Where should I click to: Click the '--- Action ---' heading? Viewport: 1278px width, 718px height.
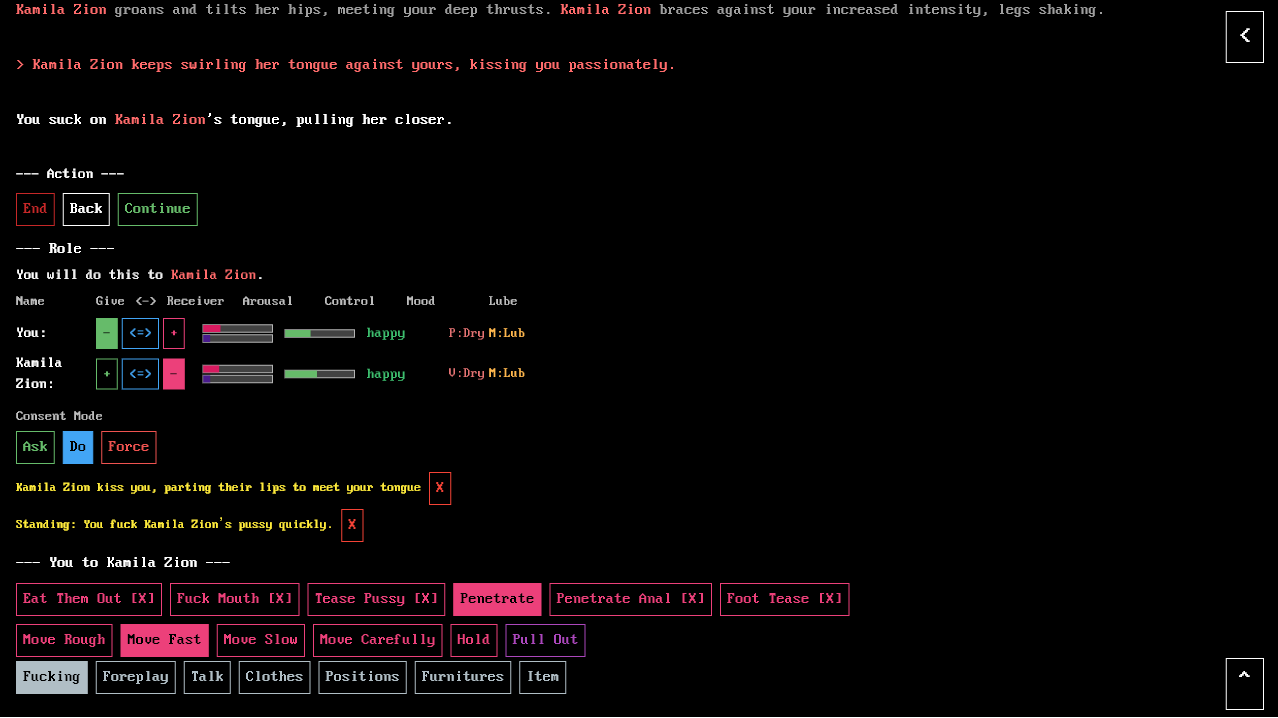[70, 174]
